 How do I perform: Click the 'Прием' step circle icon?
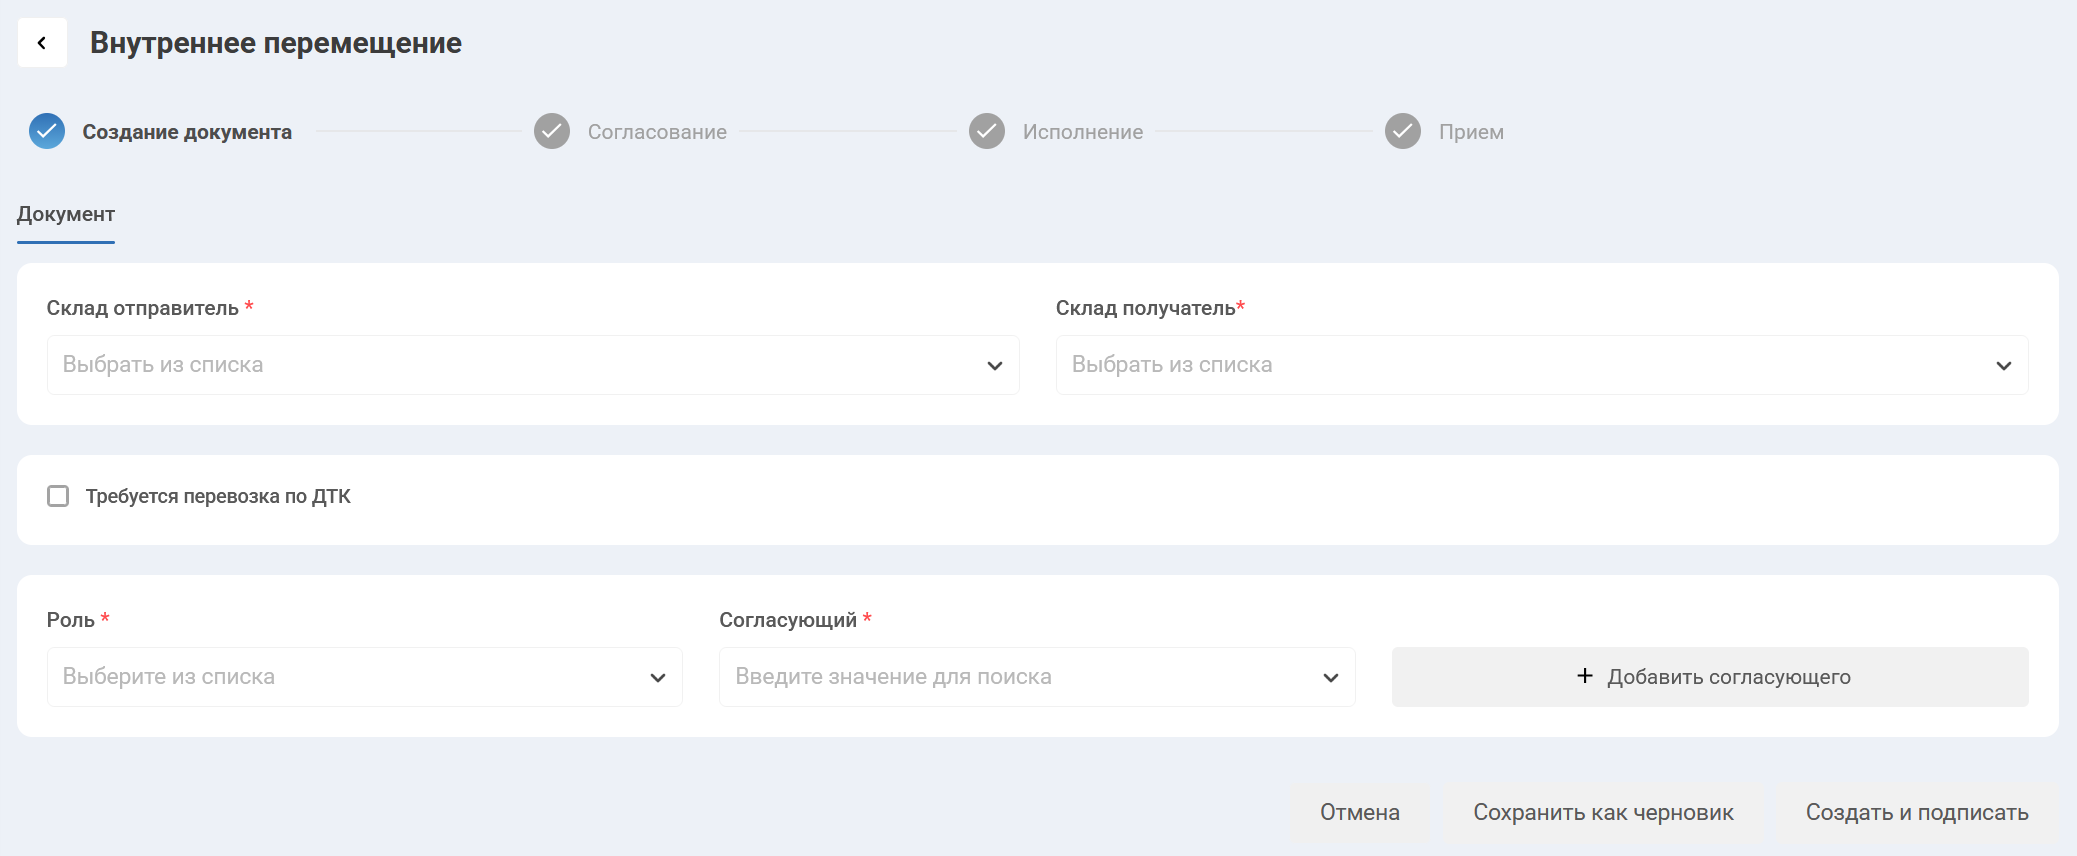tap(1403, 131)
